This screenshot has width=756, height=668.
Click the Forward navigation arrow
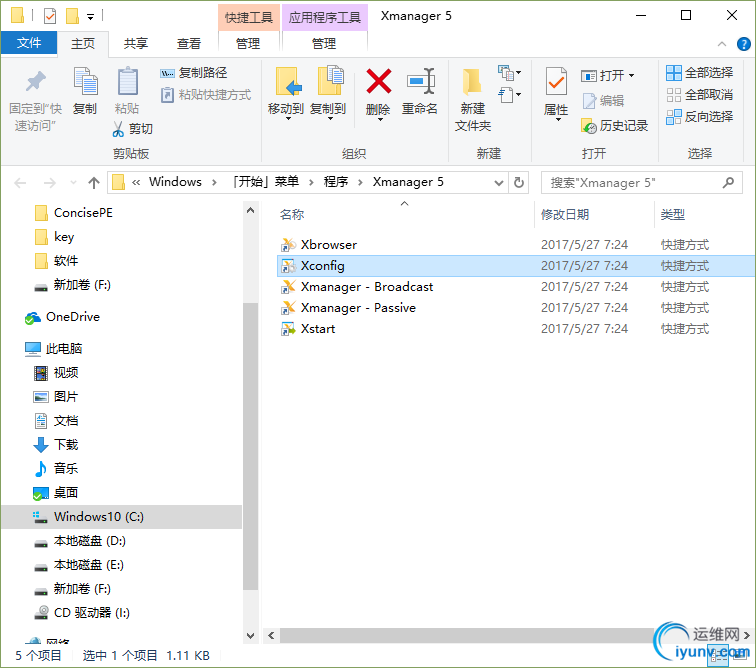(50, 183)
